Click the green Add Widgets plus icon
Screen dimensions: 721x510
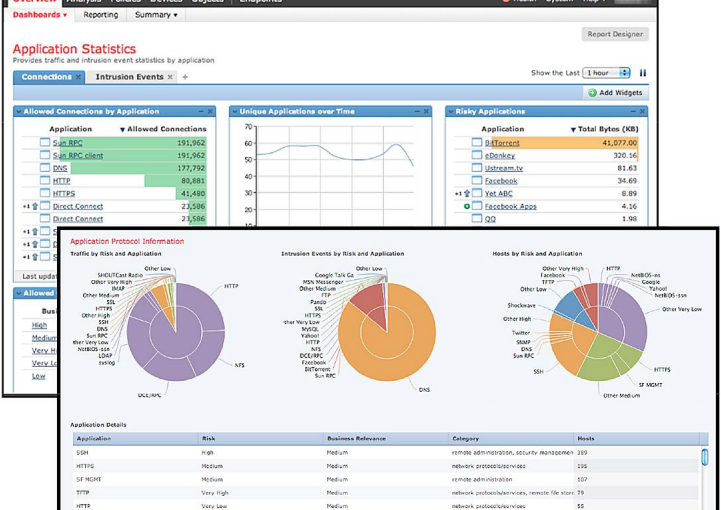pyautogui.click(x=592, y=92)
